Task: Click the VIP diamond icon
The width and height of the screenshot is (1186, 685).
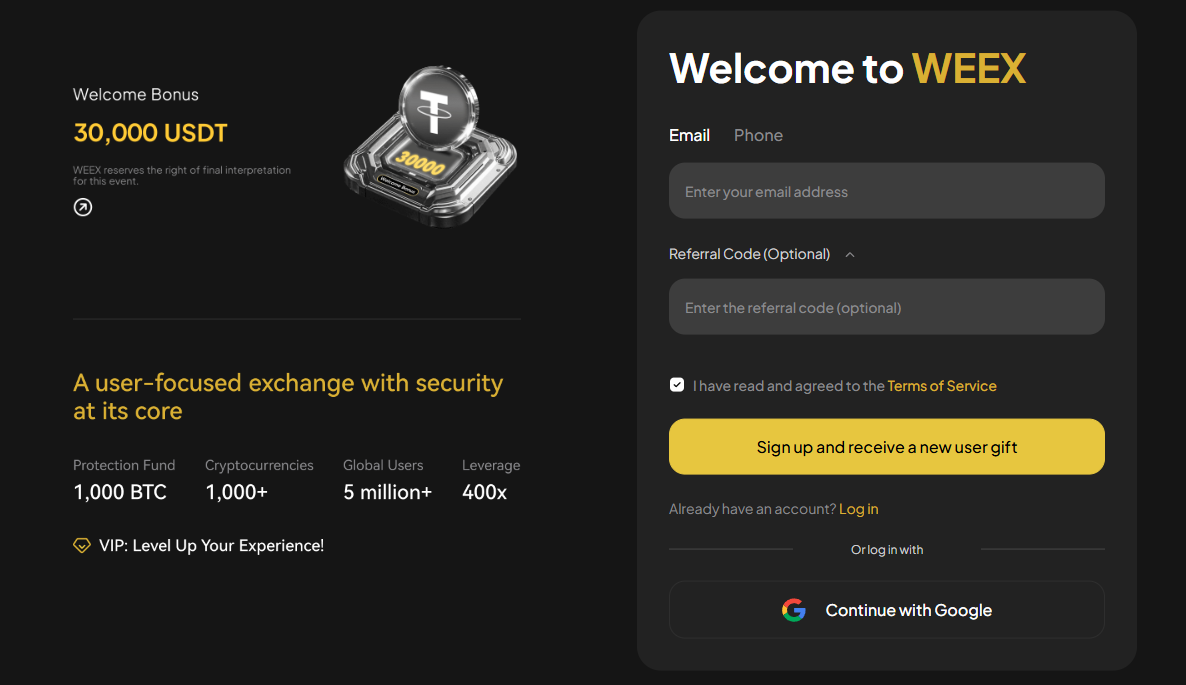Action: coord(82,546)
